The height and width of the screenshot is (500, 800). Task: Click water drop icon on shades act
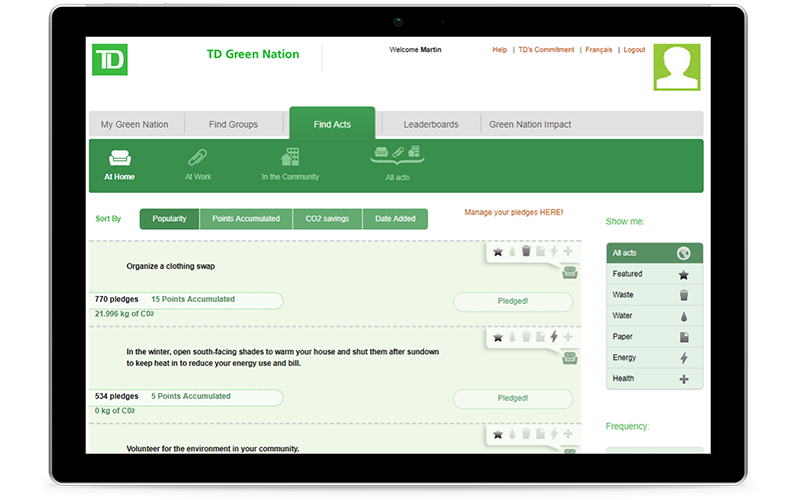point(512,337)
